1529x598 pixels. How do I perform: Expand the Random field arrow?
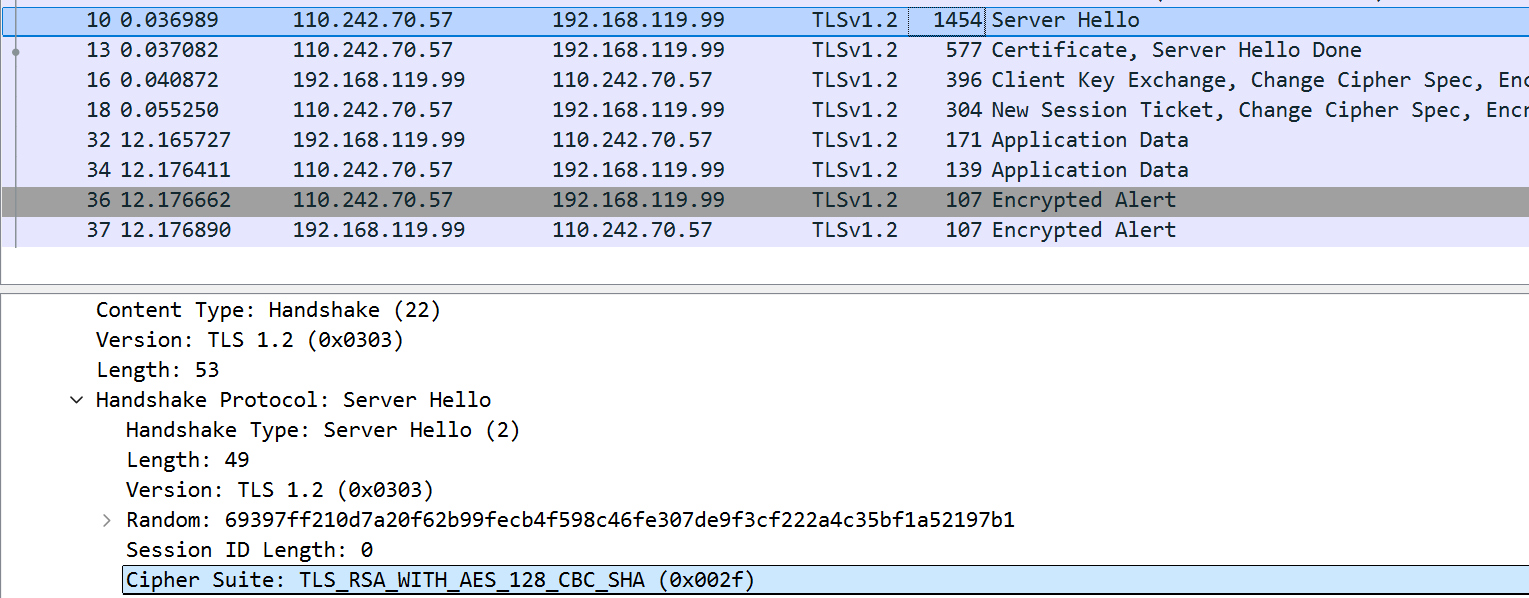(x=106, y=520)
